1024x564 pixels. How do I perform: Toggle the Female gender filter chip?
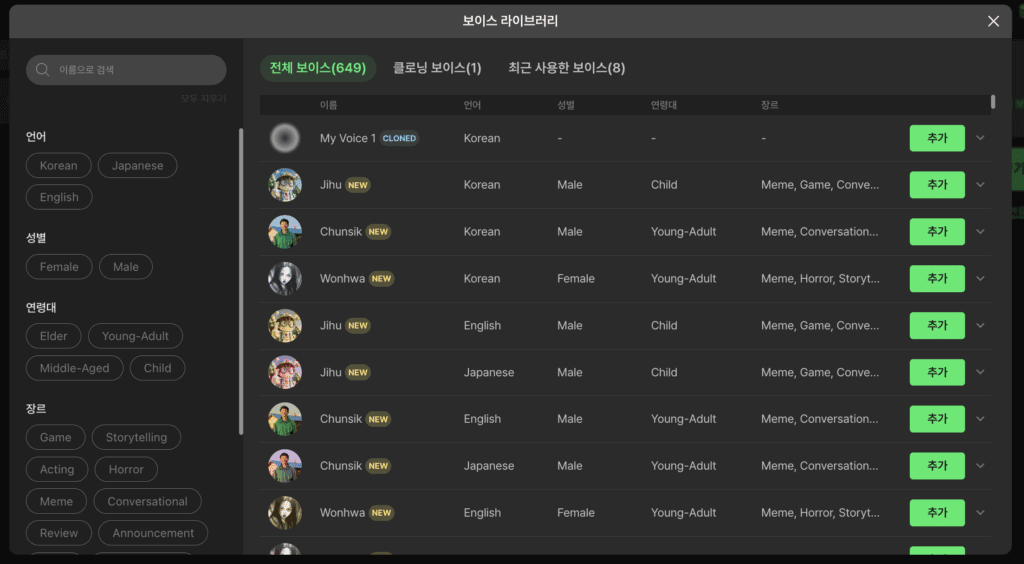tap(59, 267)
